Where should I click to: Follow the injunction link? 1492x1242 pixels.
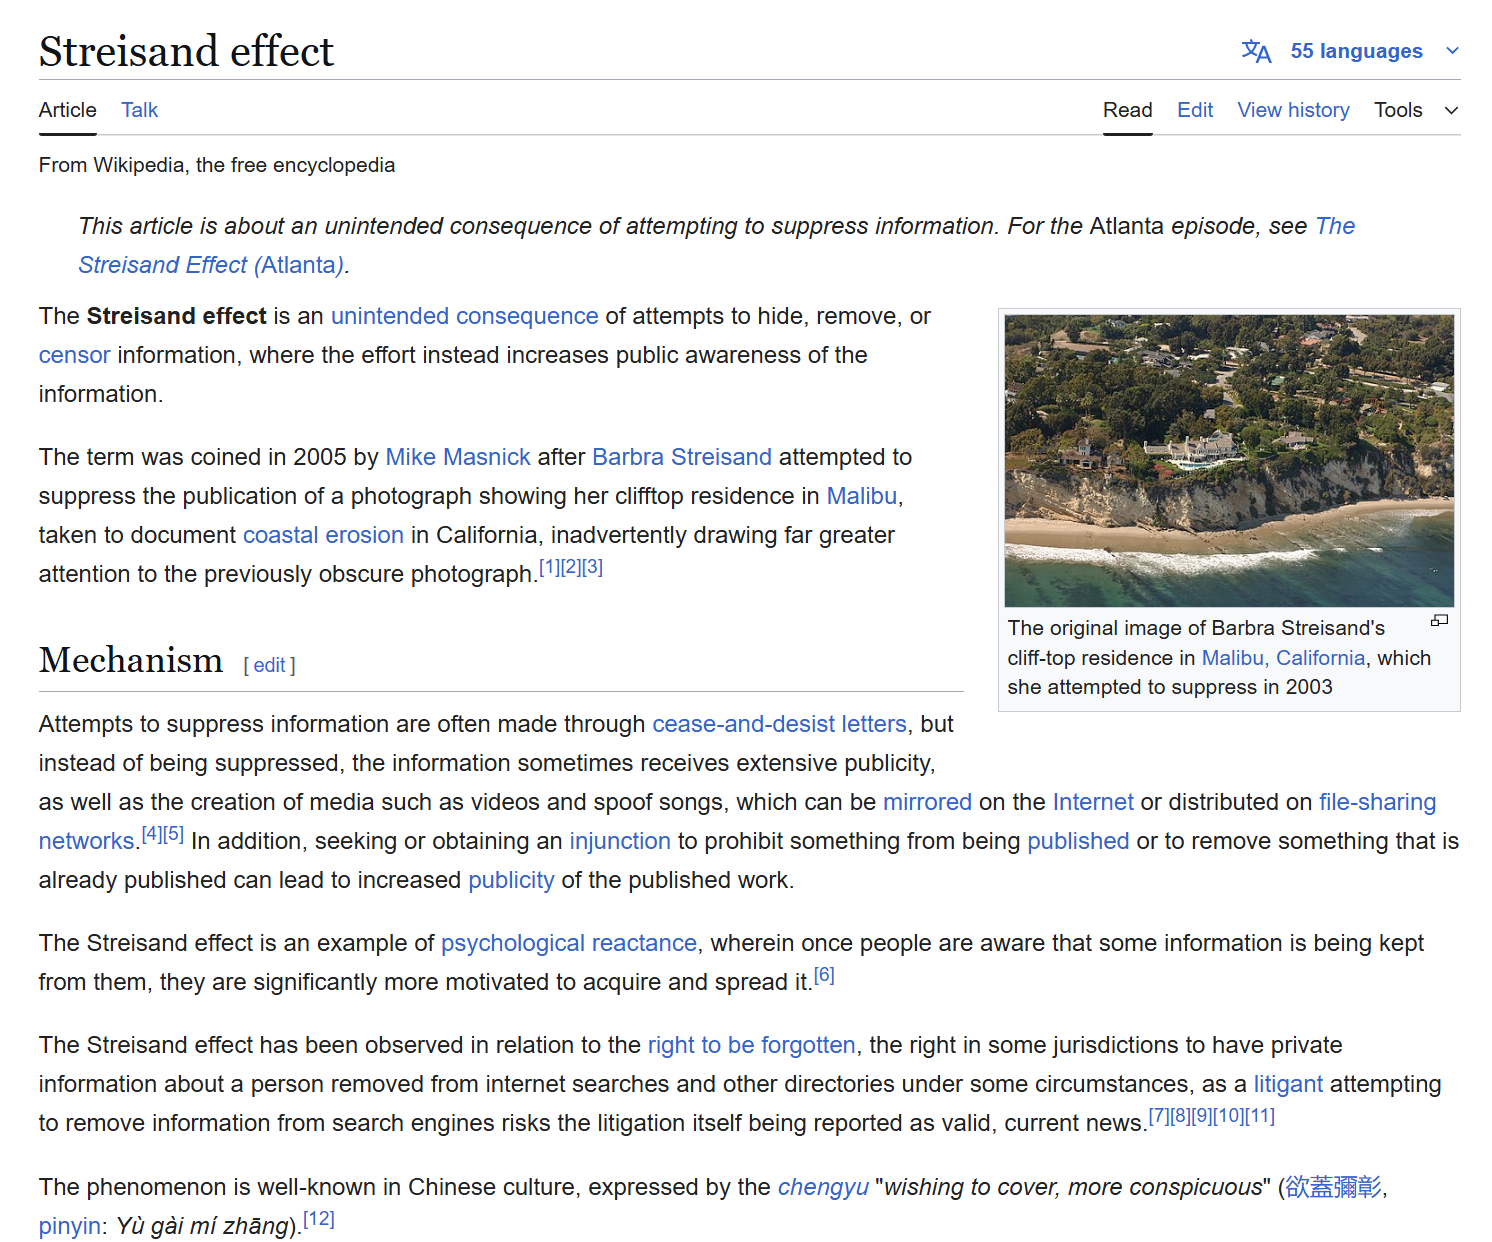pos(620,841)
